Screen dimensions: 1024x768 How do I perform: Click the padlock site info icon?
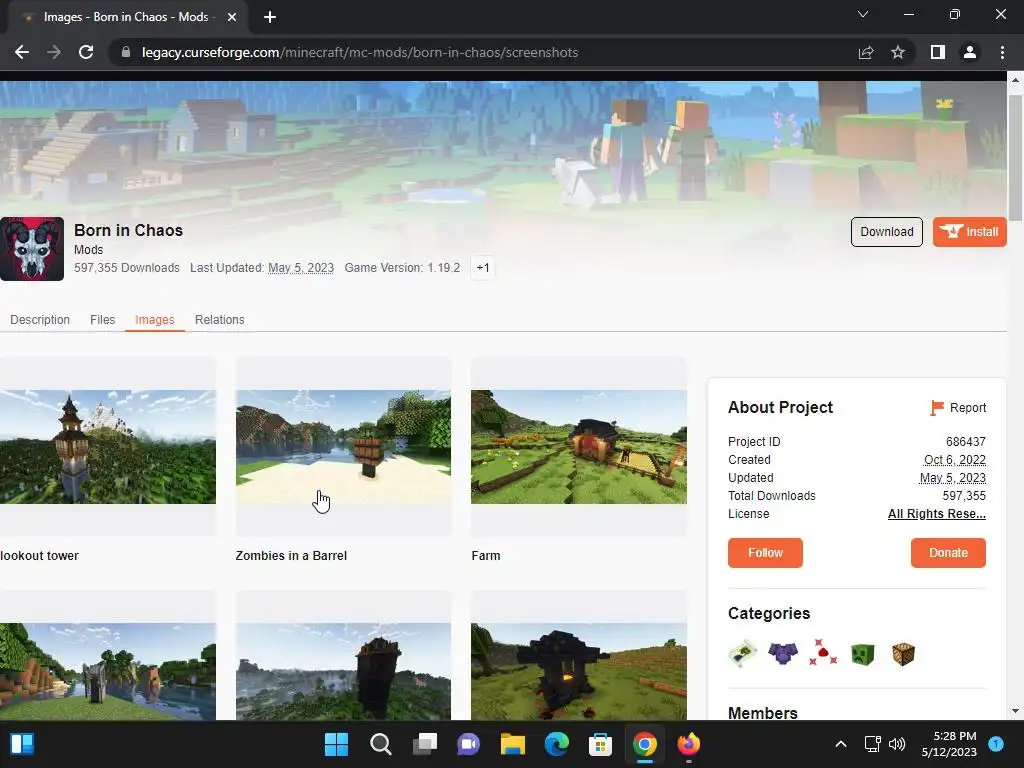pos(126,52)
